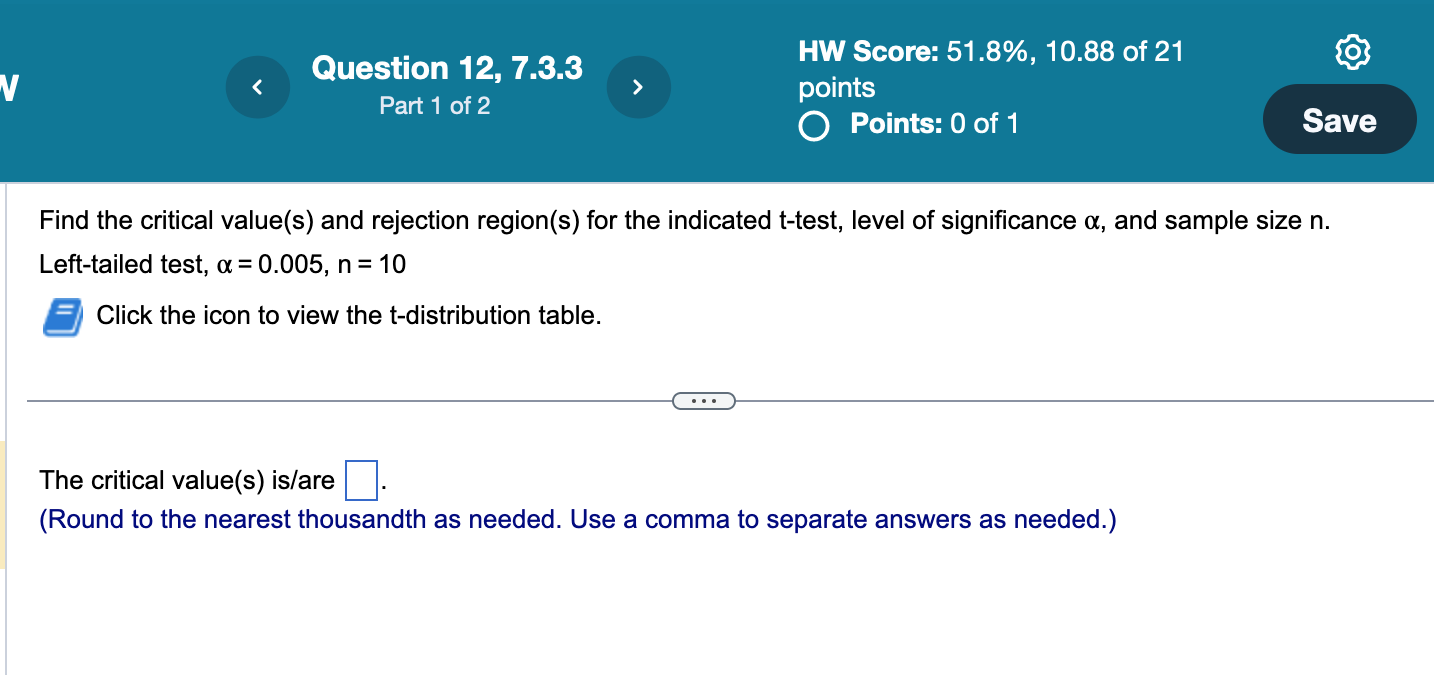Click the horizontal divider line above answer area
The height and width of the screenshot is (675, 1434).
coord(350,400)
